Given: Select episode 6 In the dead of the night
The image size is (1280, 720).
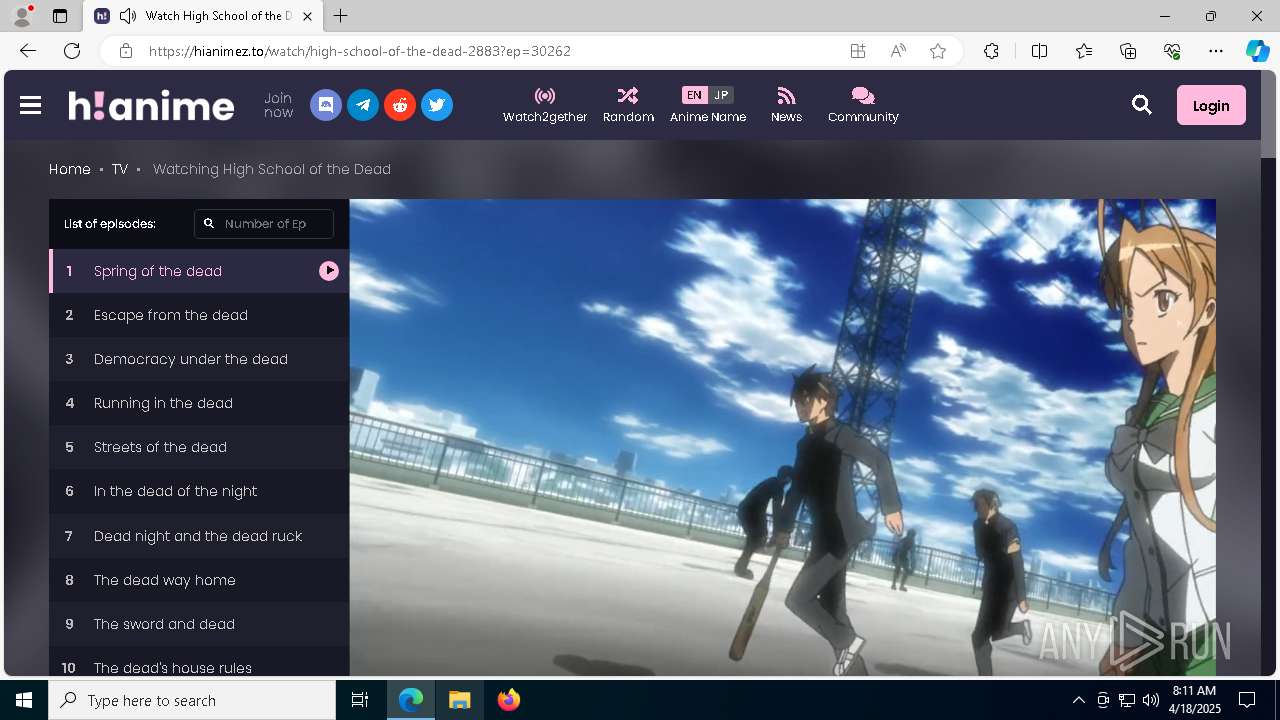Looking at the screenshot, I should pyautogui.click(x=199, y=491).
